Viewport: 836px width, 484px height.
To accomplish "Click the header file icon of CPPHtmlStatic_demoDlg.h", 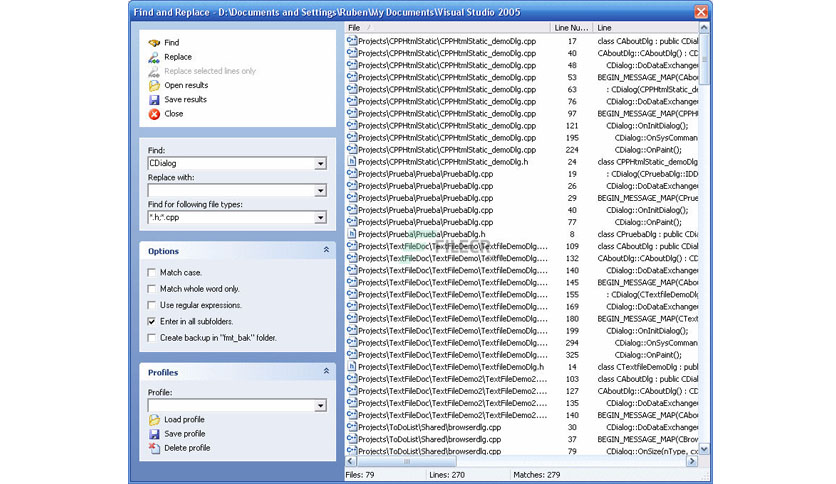I will click(352, 162).
